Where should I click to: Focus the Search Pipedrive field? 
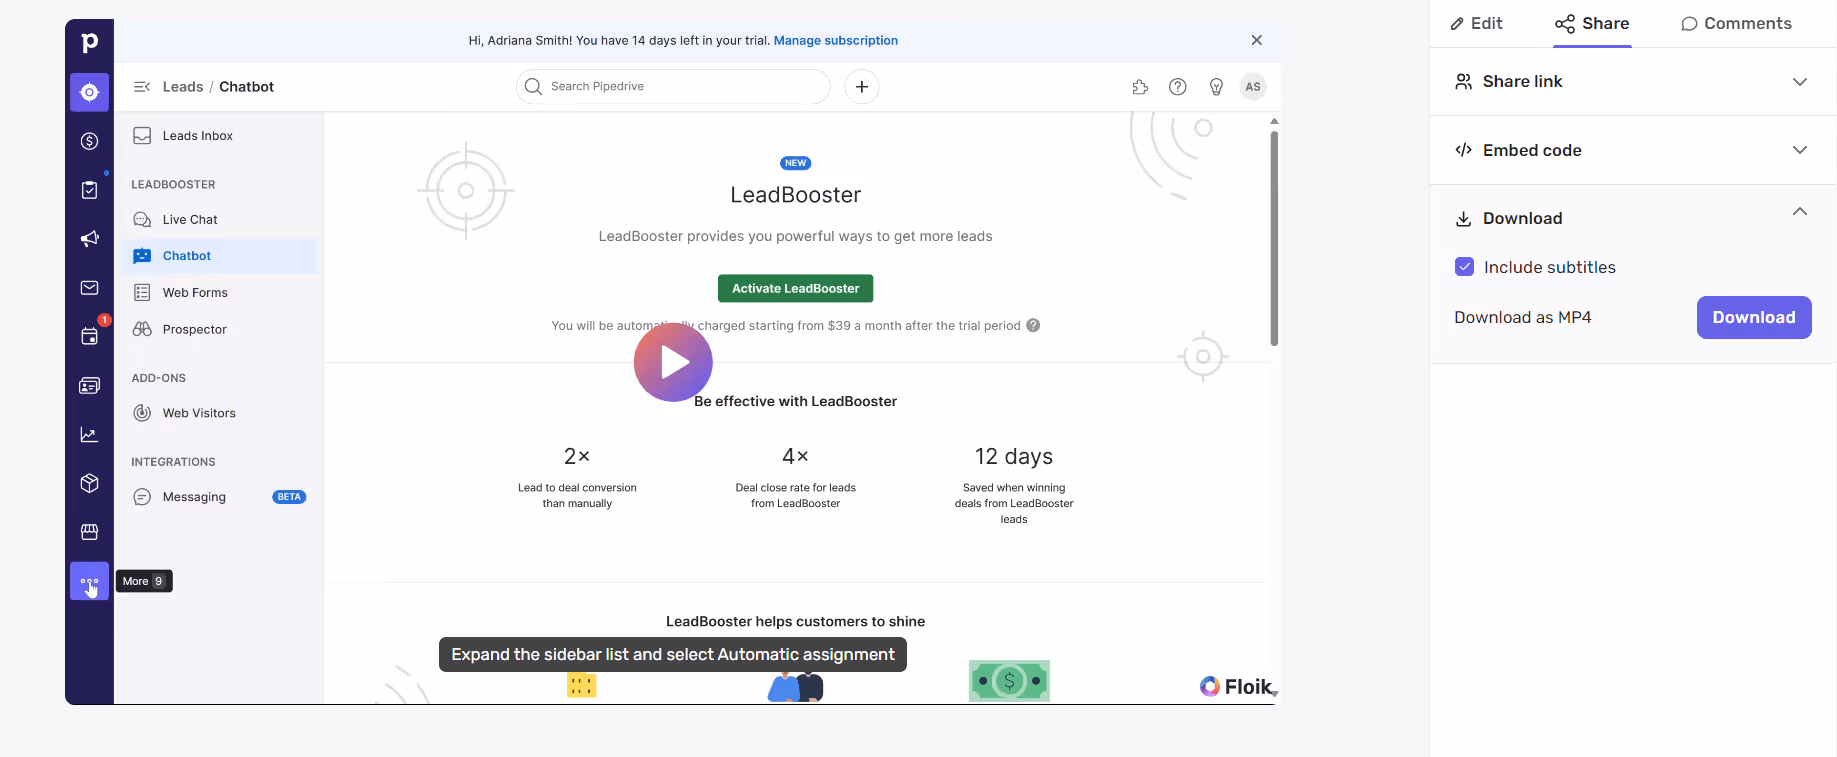click(x=673, y=87)
